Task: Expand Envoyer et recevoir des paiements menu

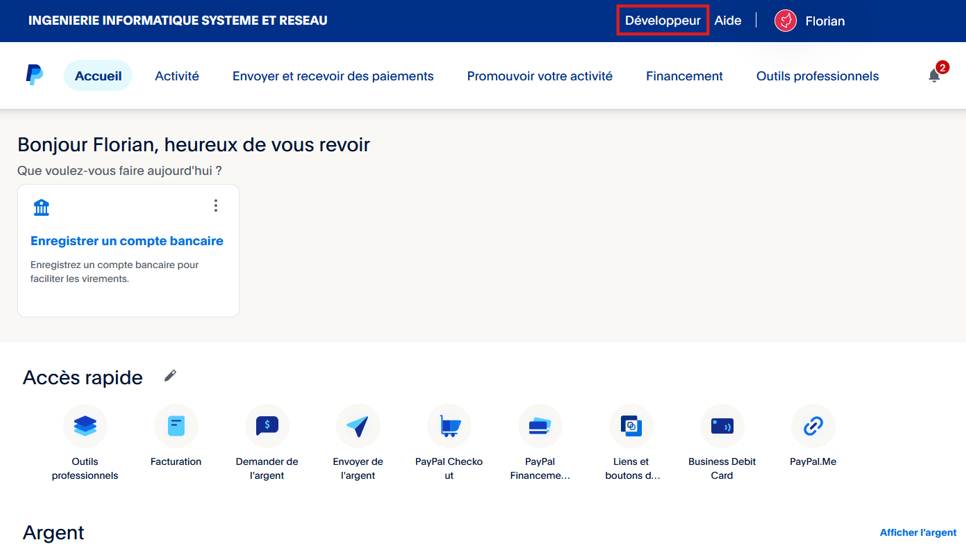Action: coord(333,76)
